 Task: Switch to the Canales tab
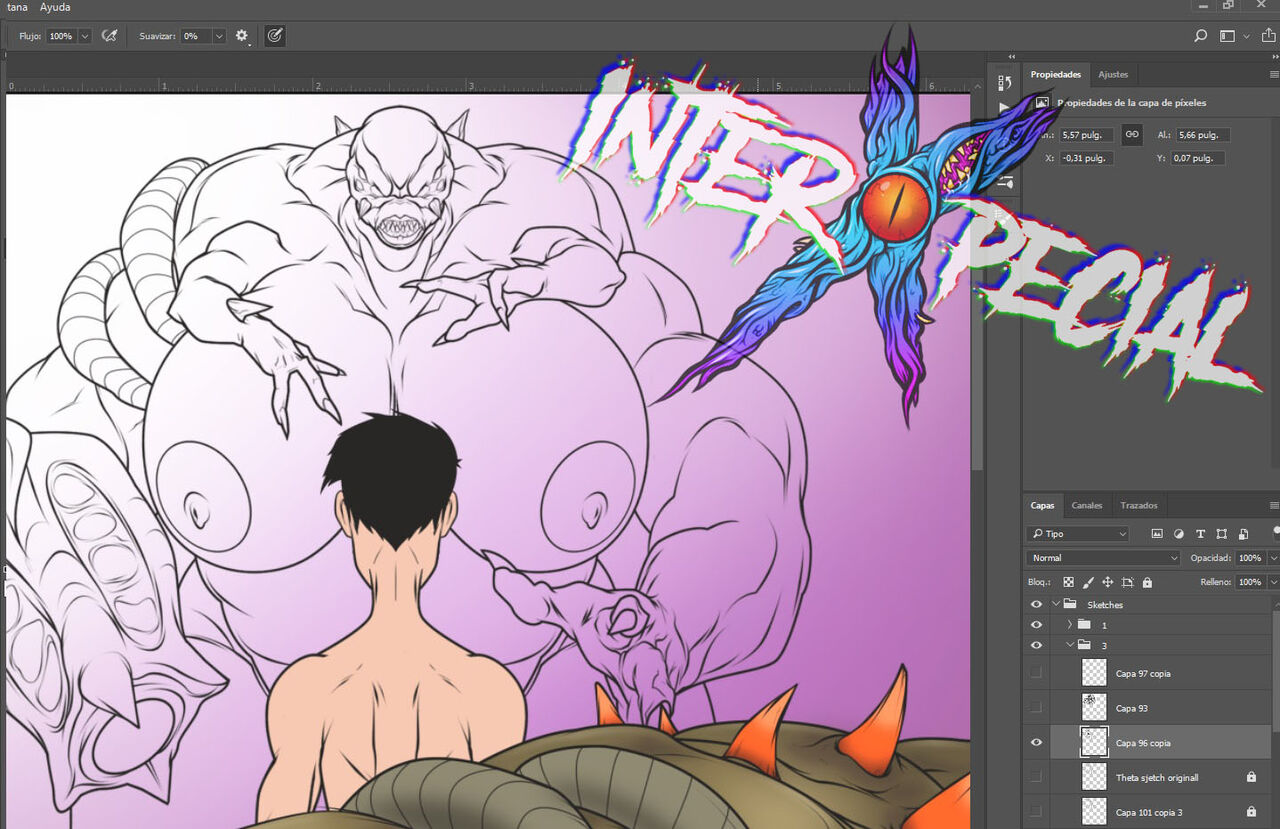pos(1087,505)
